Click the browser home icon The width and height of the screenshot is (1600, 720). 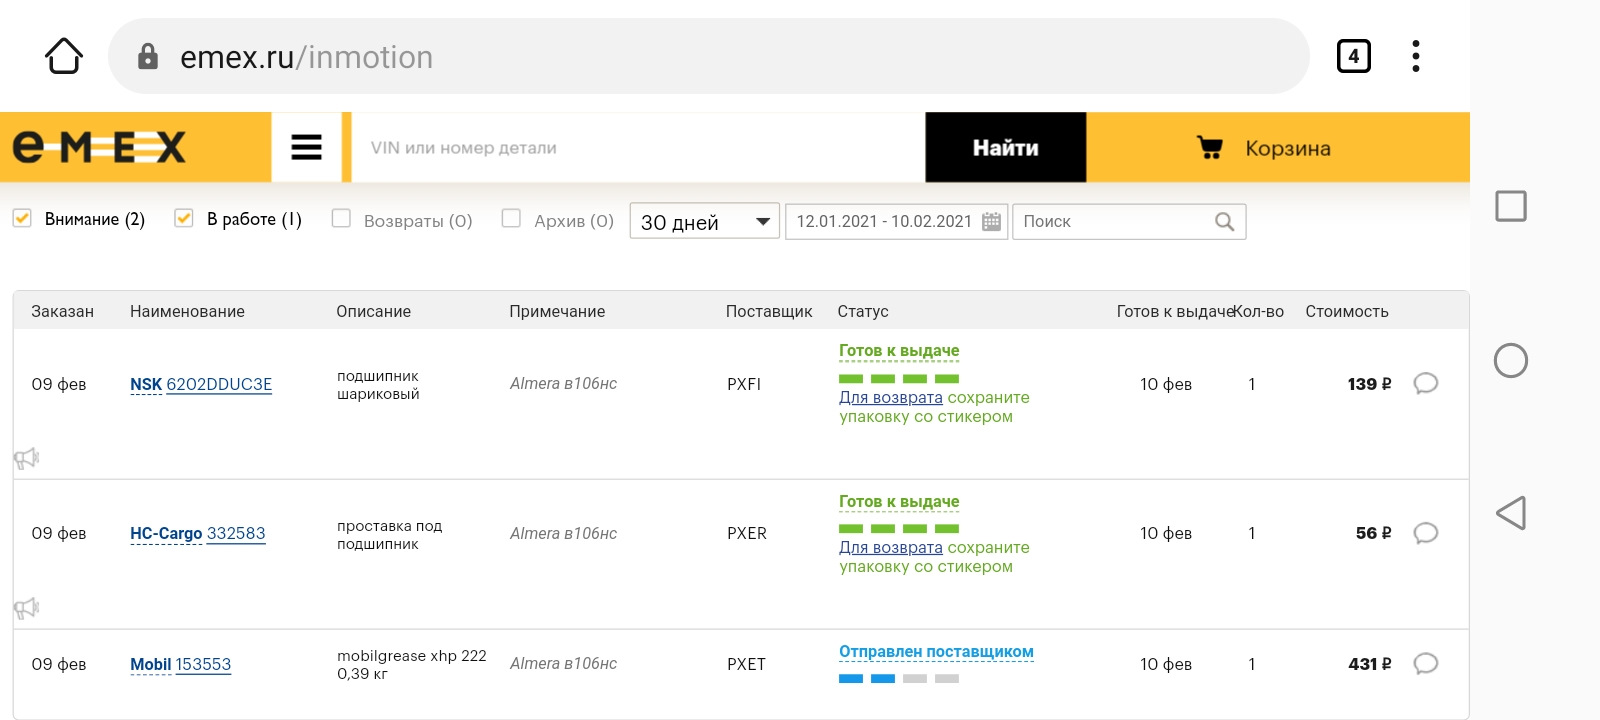point(64,56)
